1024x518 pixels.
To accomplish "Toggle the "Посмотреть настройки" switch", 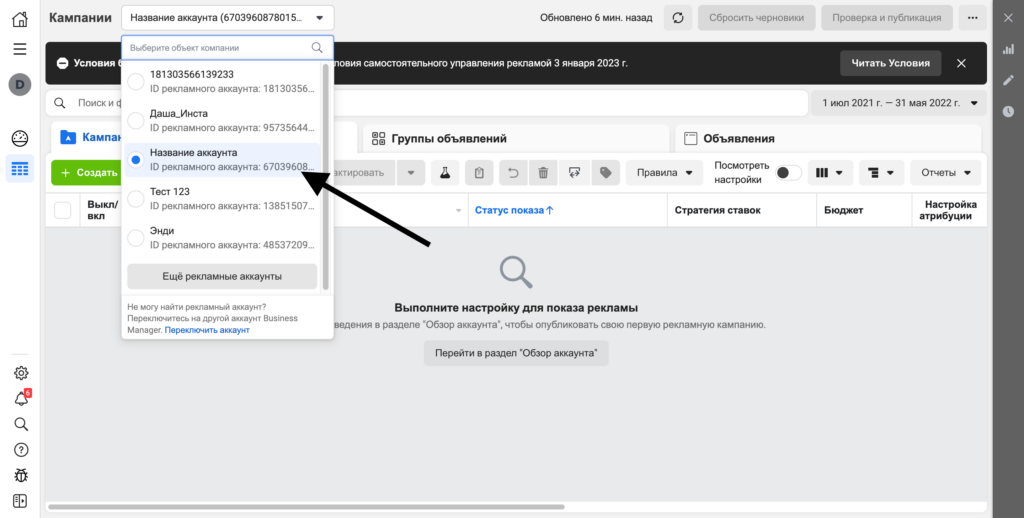I will point(789,173).
